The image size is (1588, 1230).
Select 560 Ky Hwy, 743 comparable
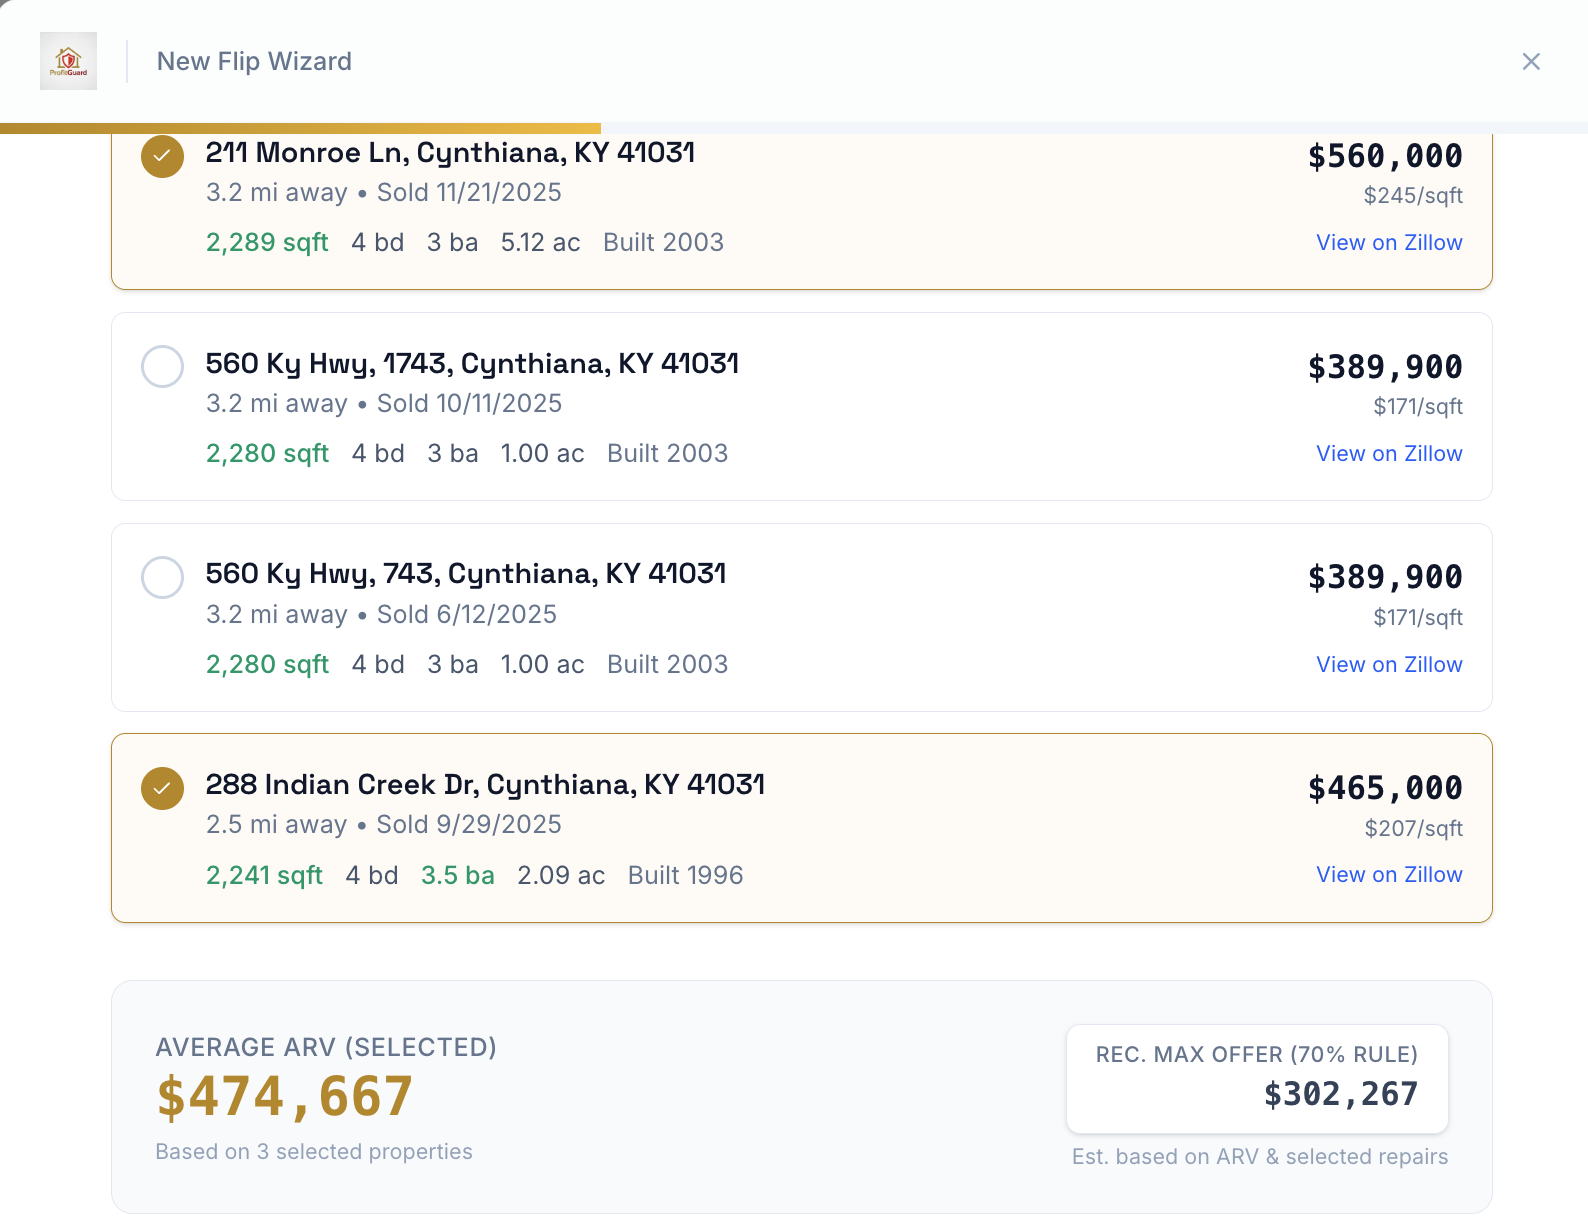(x=162, y=577)
